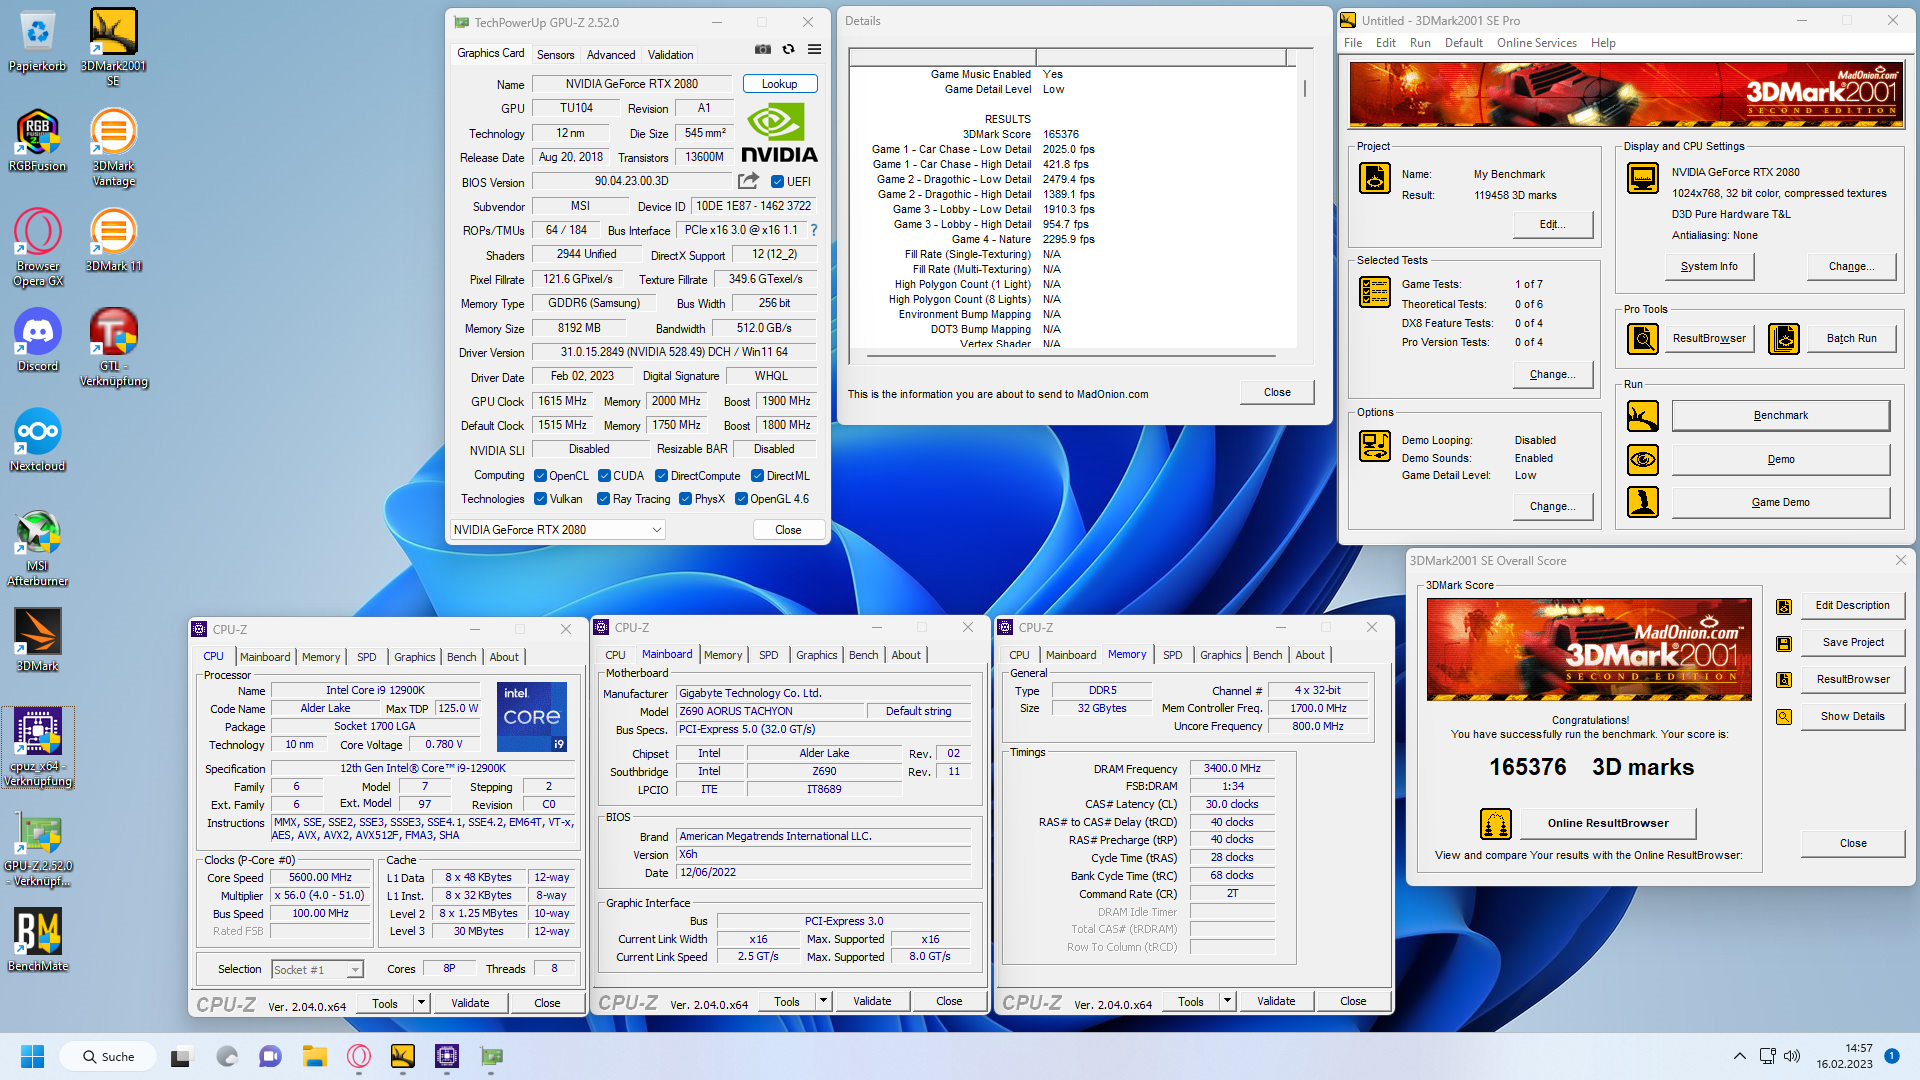Open SPD tab in CPU-Z CPU window
The image size is (1920, 1080).
click(x=367, y=657)
